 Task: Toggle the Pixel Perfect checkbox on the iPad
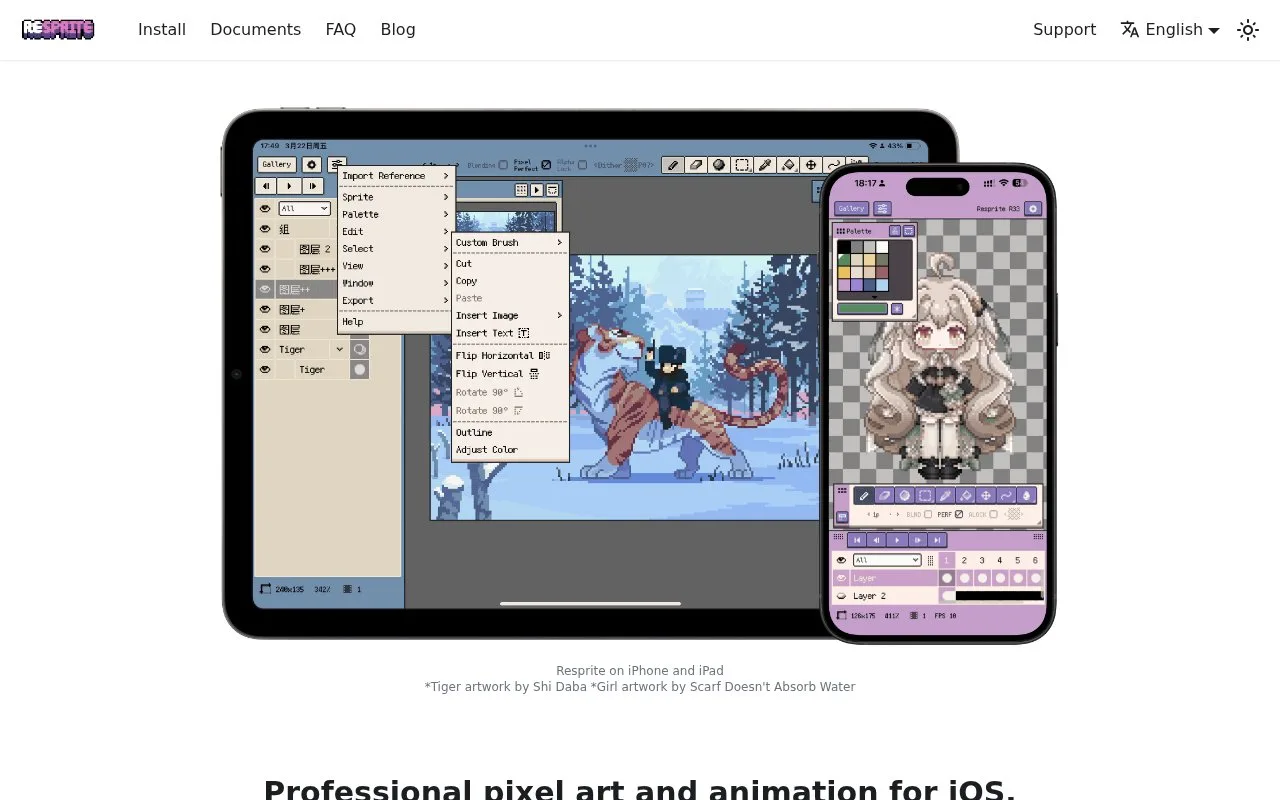(x=546, y=165)
